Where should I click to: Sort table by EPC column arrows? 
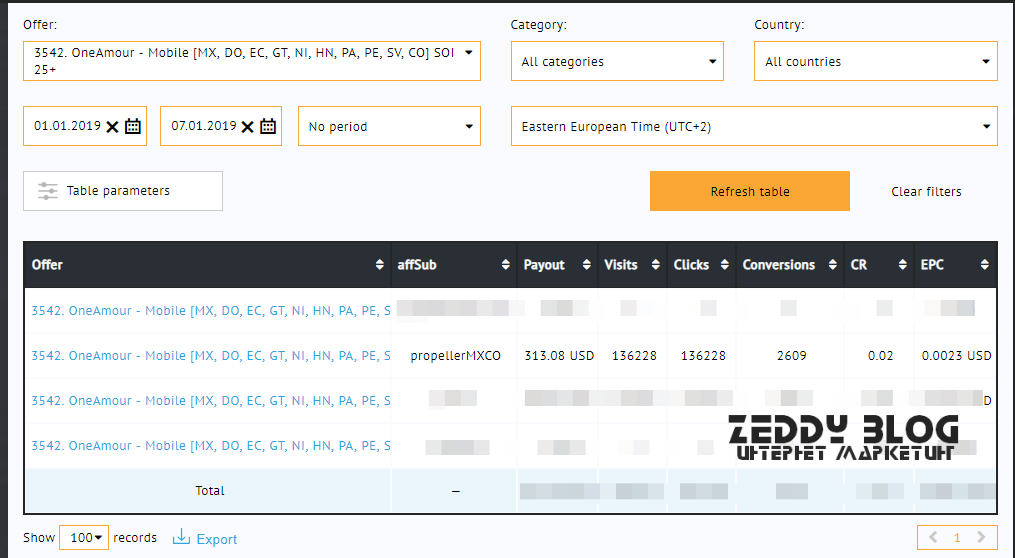tap(984, 265)
